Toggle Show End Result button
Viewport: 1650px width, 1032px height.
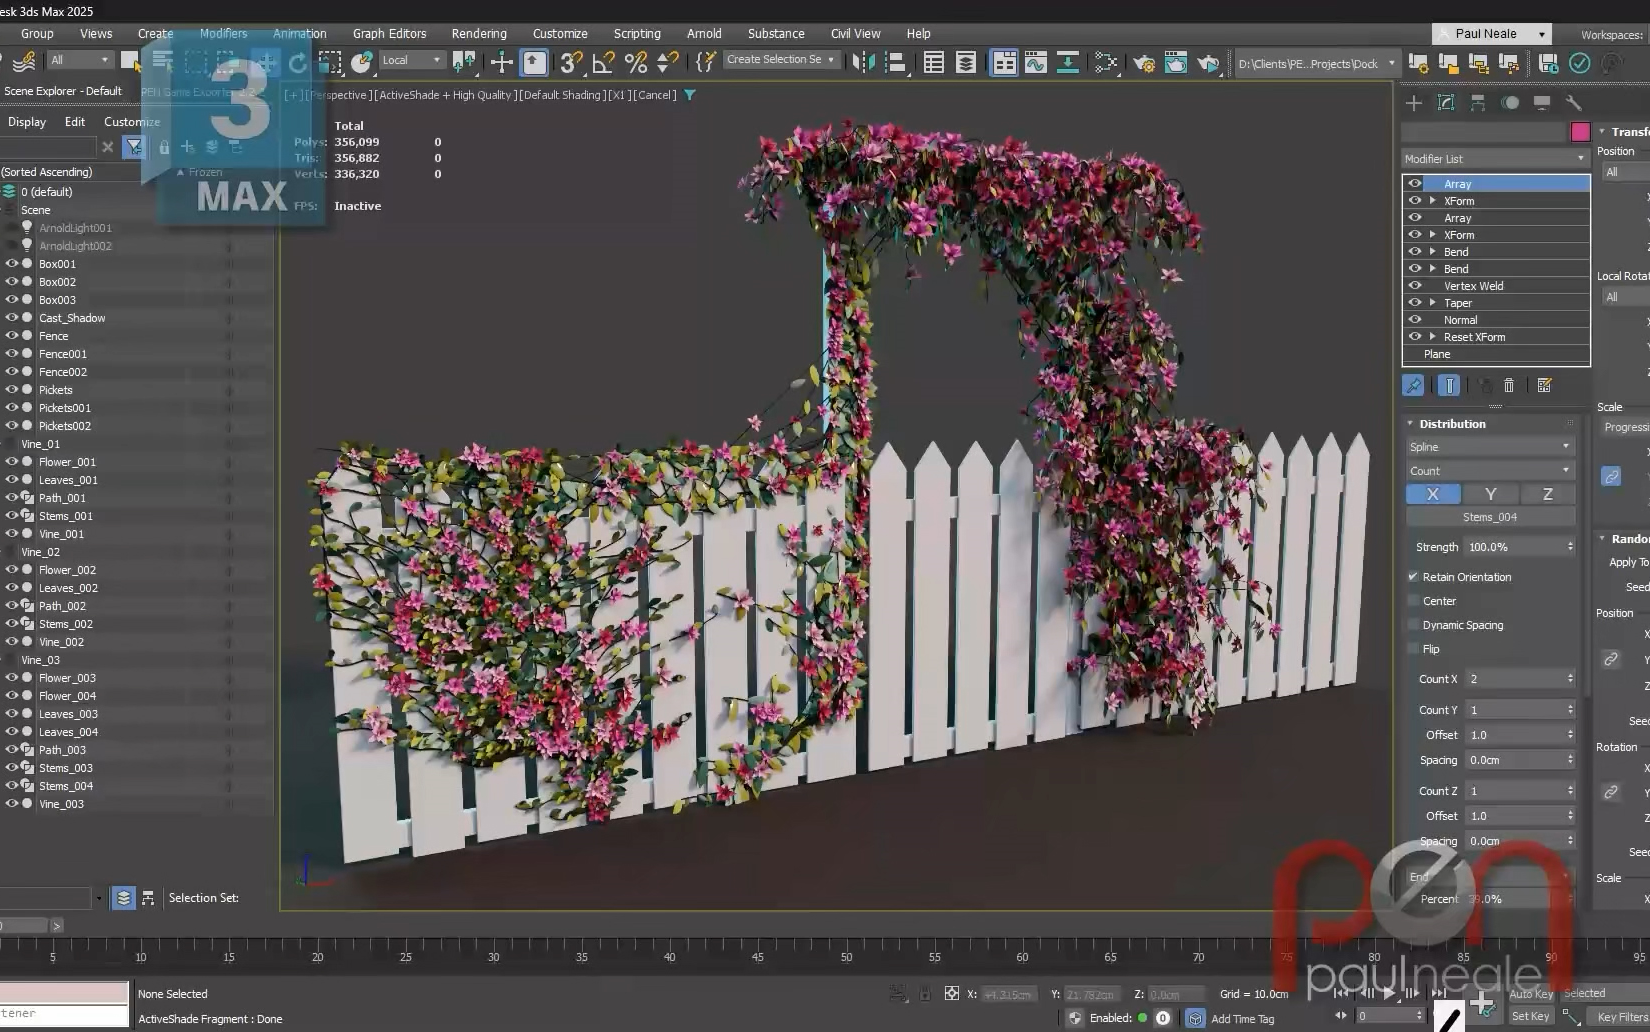pos(1449,385)
